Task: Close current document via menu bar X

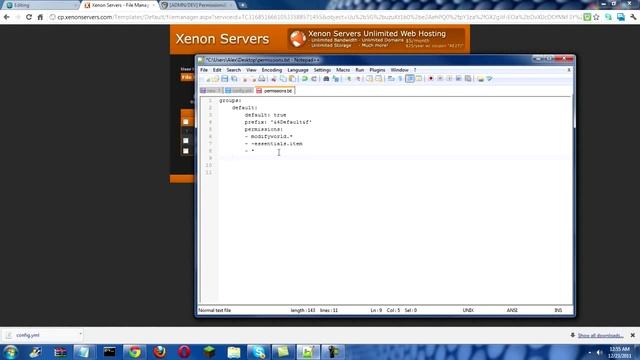Action: [569, 70]
